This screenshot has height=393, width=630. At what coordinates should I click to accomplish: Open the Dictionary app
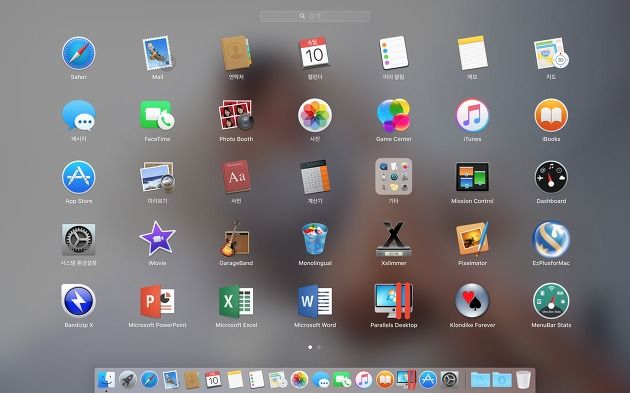(236, 178)
